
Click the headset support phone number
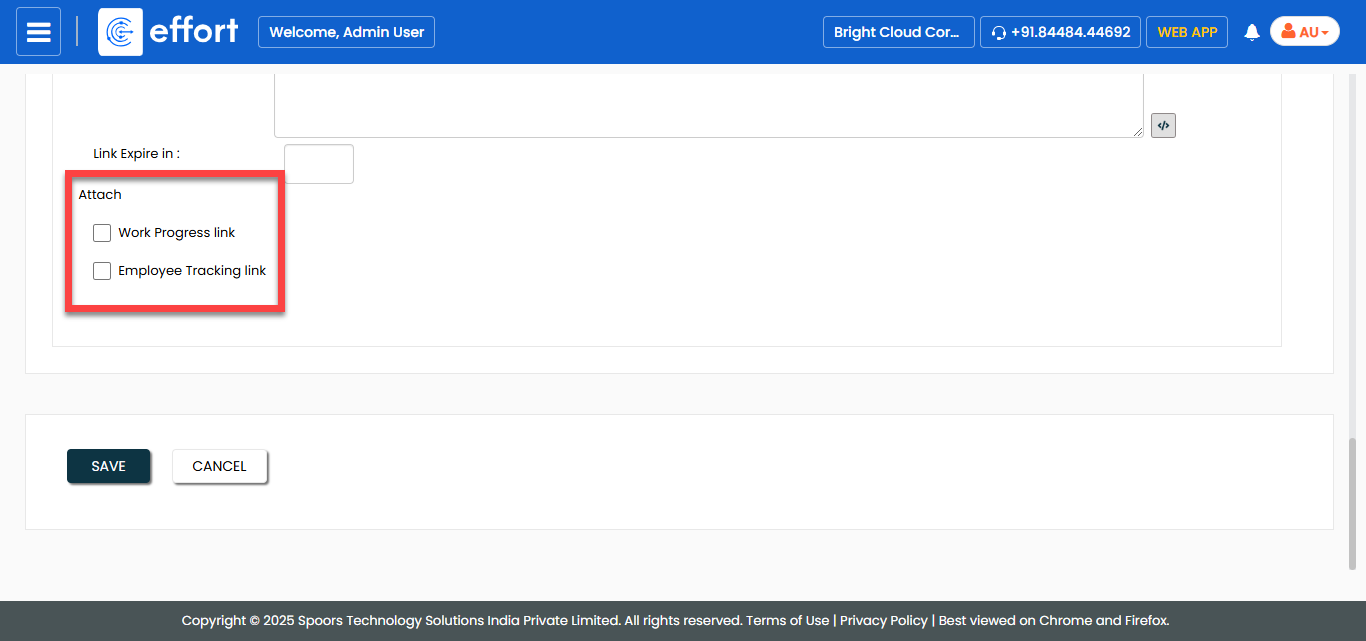pos(1060,32)
